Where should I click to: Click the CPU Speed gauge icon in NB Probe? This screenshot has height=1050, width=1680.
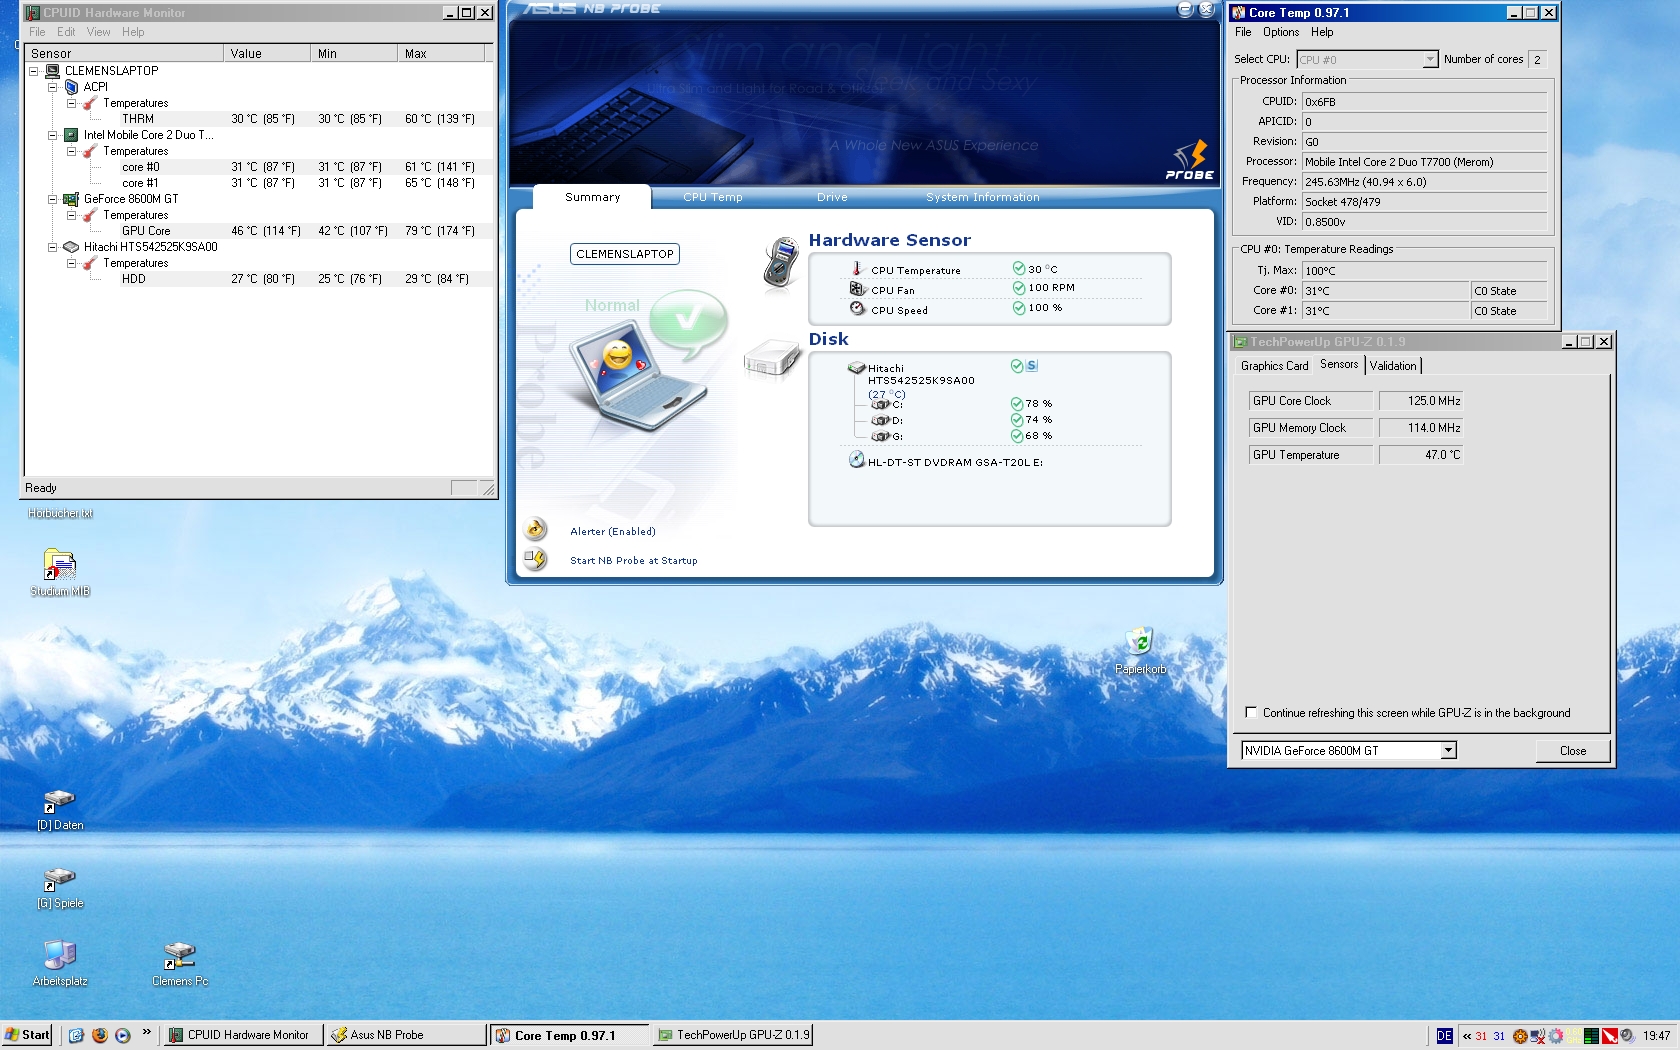(857, 309)
